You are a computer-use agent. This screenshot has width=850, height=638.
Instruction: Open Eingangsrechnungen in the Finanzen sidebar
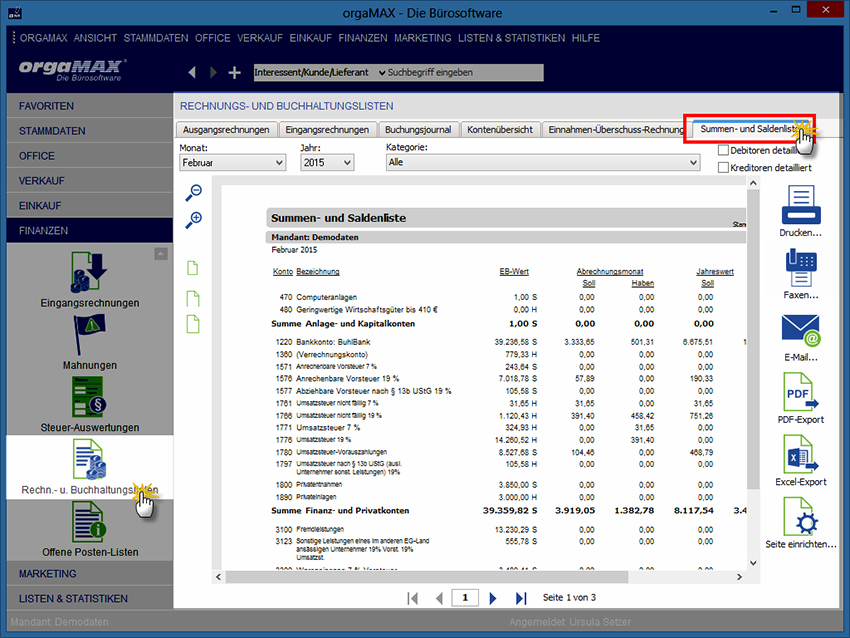click(x=89, y=280)
